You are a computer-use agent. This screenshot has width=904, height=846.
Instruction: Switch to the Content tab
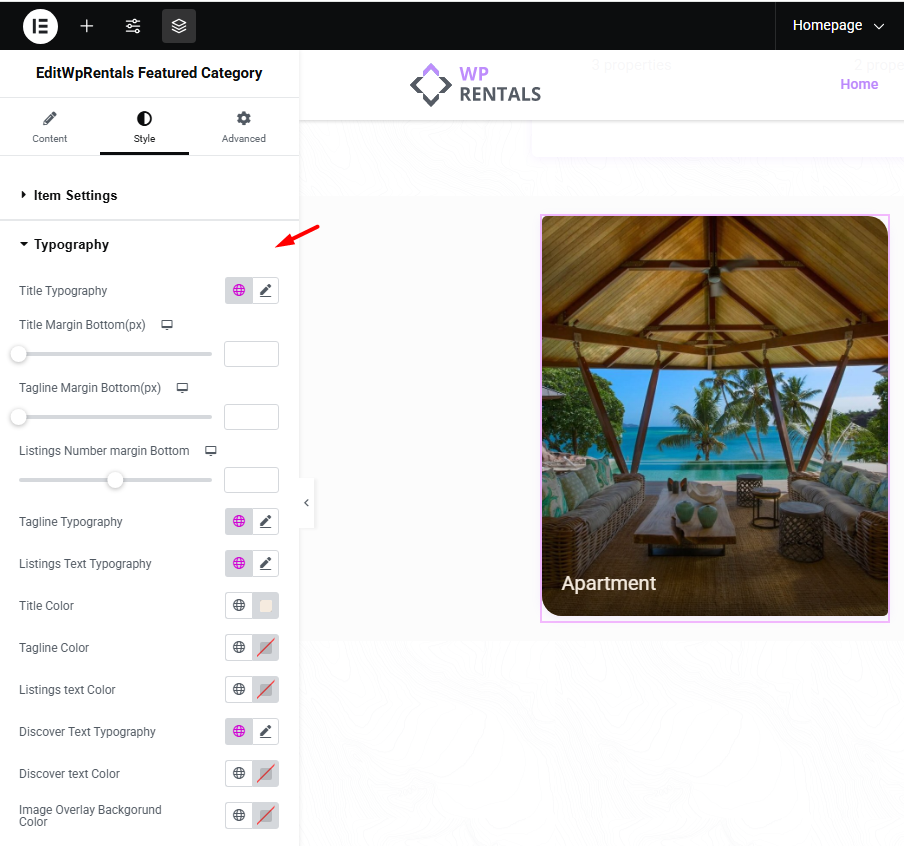[50, 127]
